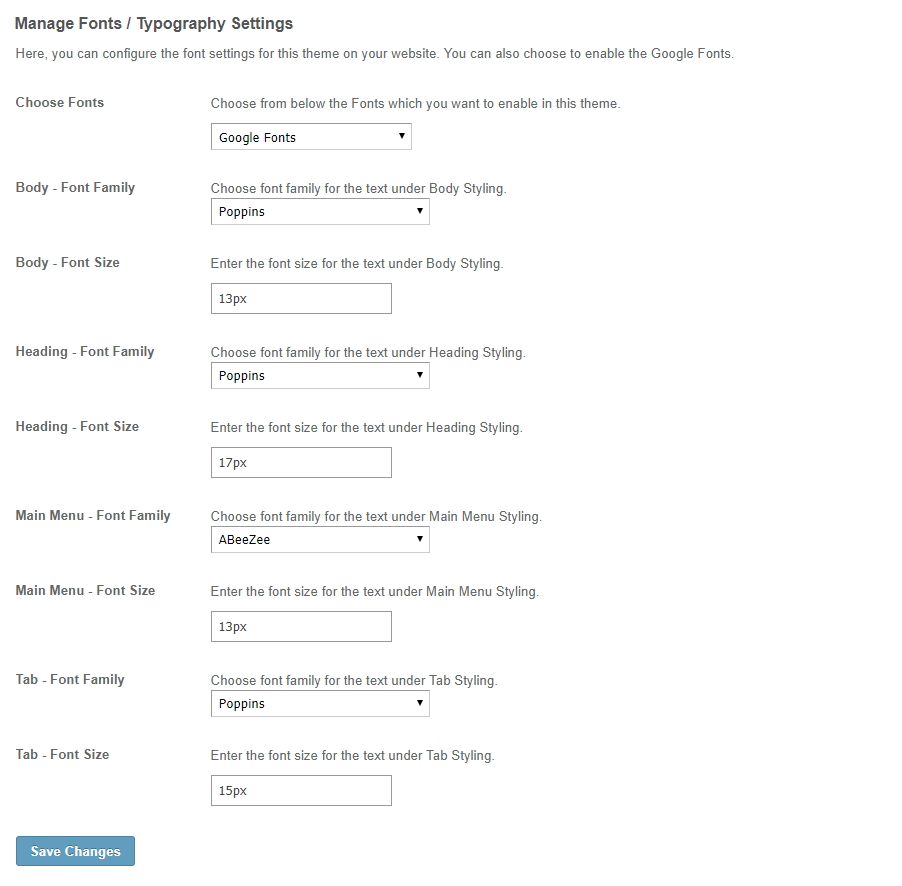Open the Tab Font Family dropdown
The height and width of the screenshot is (886, 902).
pyautogui.click(x=320, y=704)
